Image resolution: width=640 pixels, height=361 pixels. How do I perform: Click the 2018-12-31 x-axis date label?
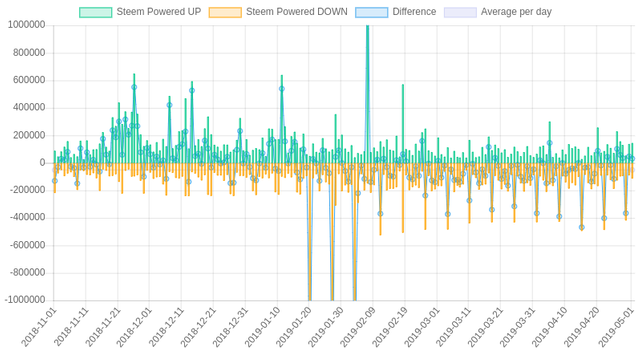[230, 327]
